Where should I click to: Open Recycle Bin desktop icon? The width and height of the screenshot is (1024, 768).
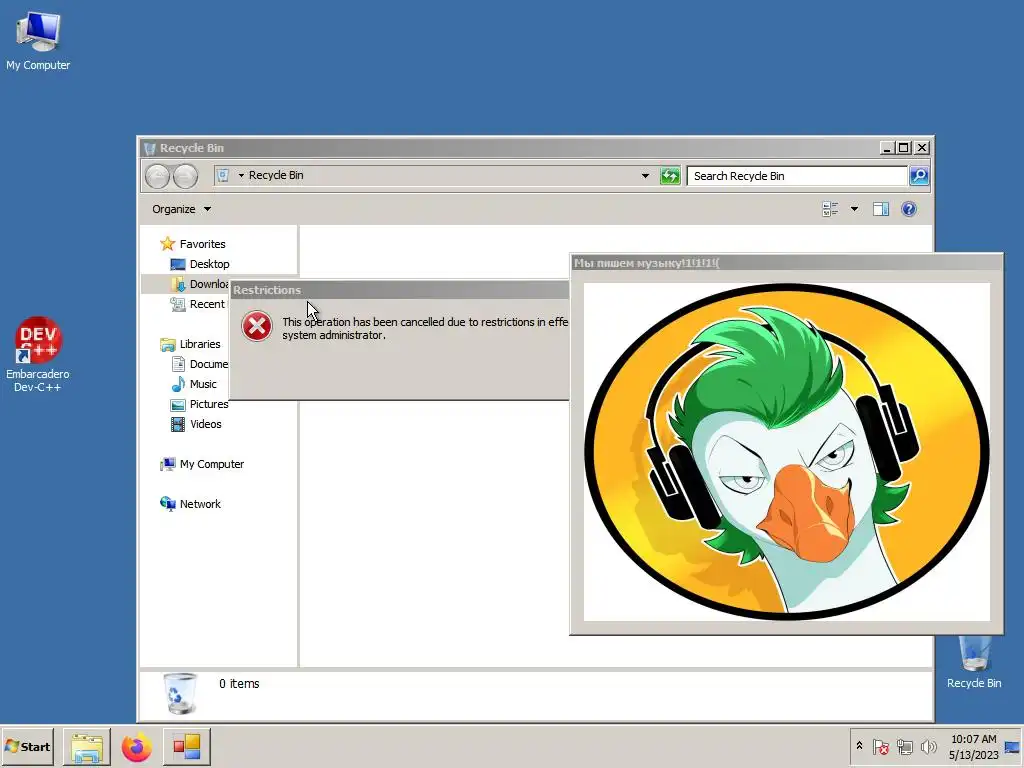coord(974,661)
